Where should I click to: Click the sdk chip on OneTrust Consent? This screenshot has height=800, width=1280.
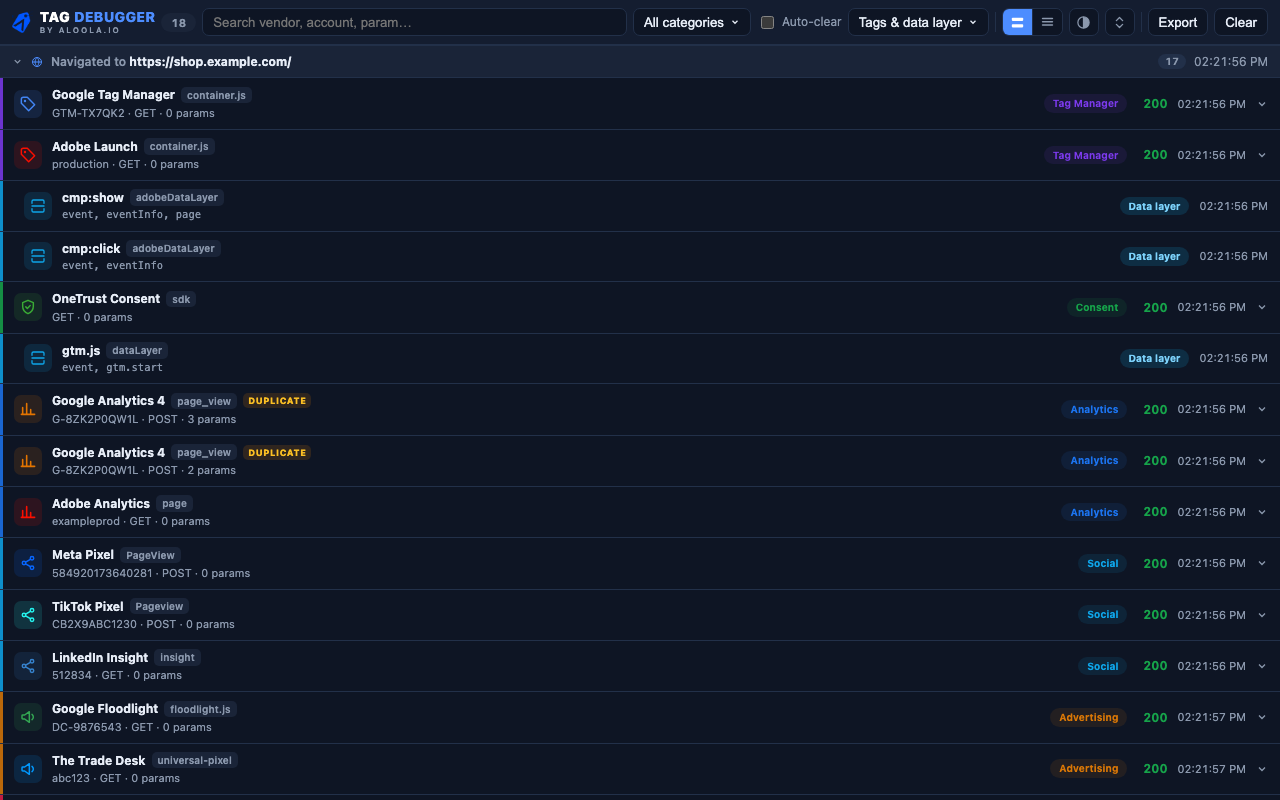[181, 299]
